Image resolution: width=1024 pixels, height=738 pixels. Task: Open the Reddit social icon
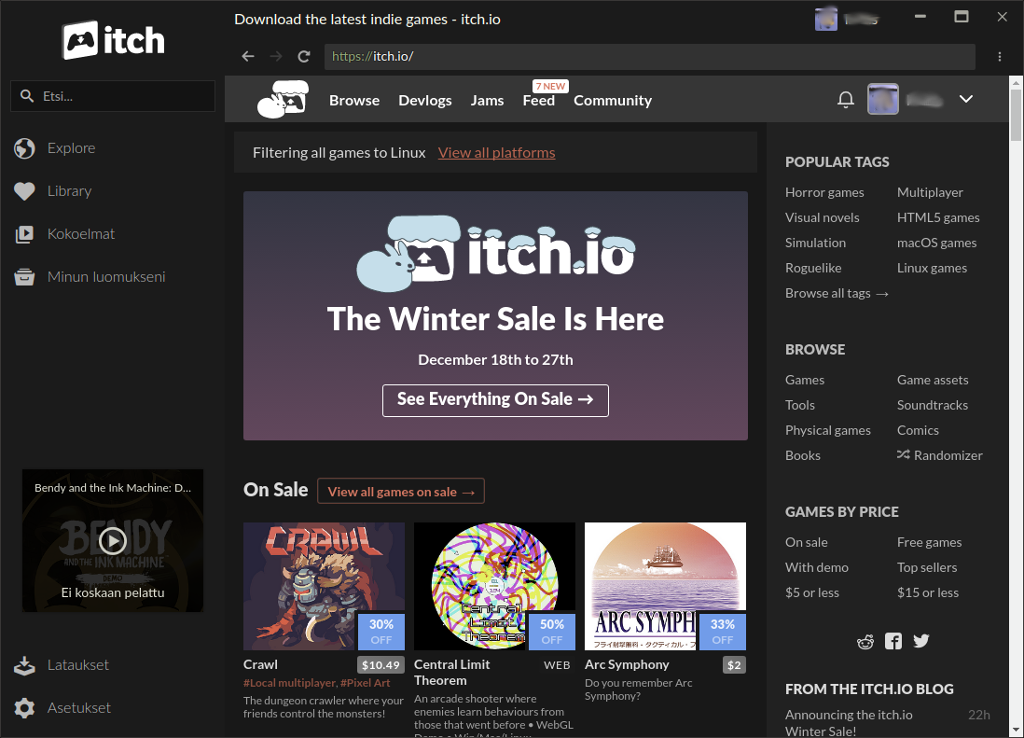pos(866,642)
